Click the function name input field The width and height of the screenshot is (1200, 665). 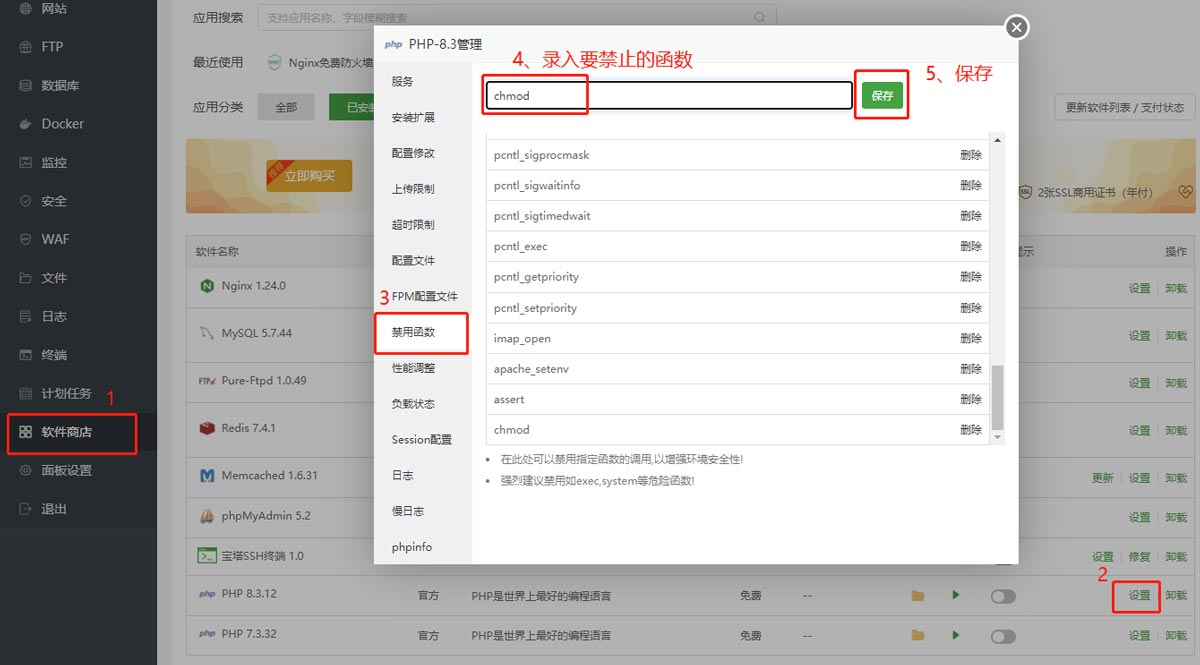[670, 96]
